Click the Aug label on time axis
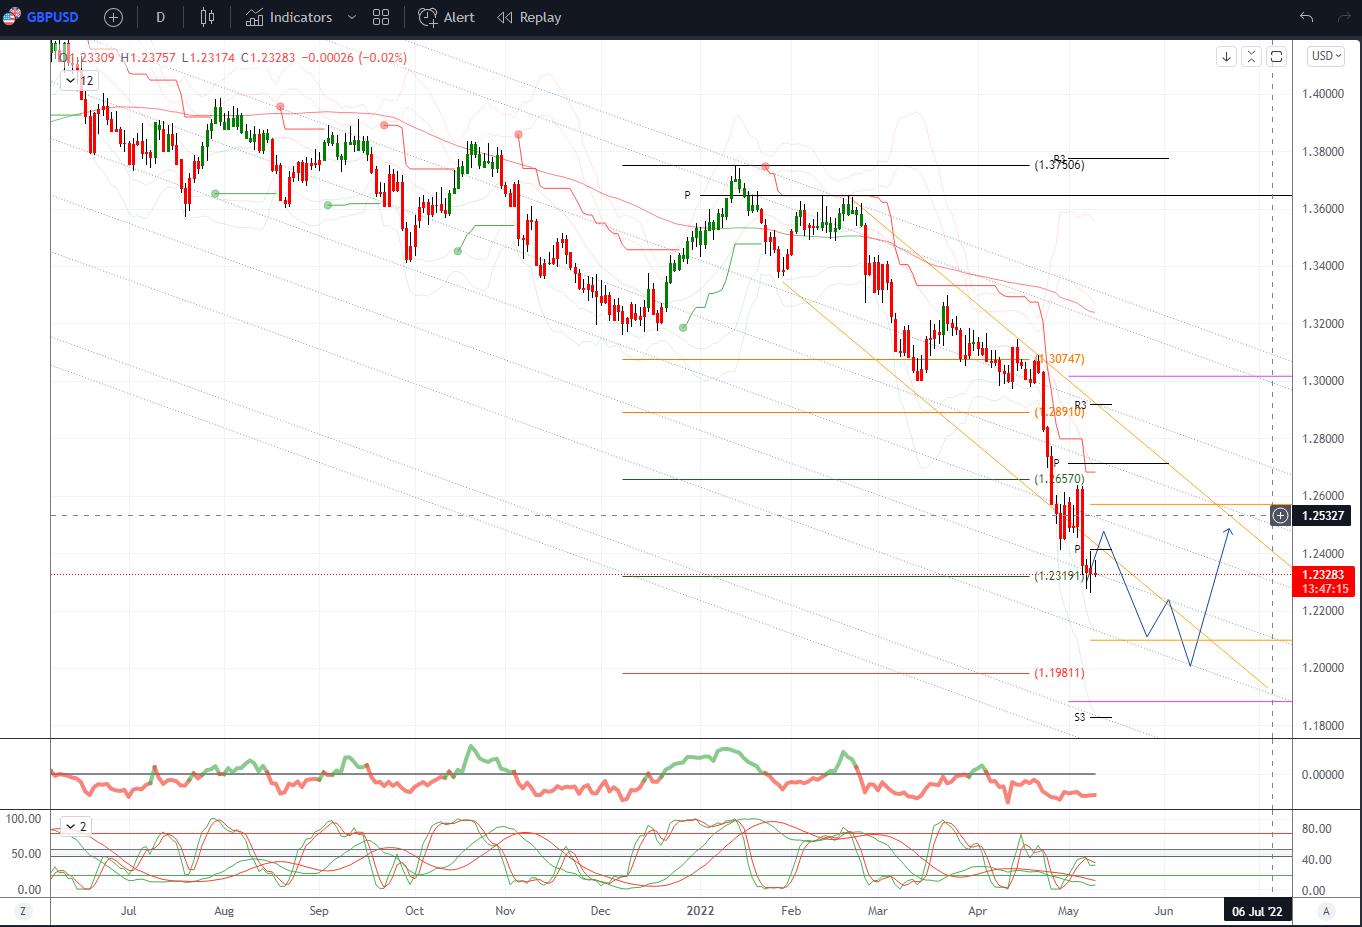Screen dimensions: 1362x927 pos(224,911)
